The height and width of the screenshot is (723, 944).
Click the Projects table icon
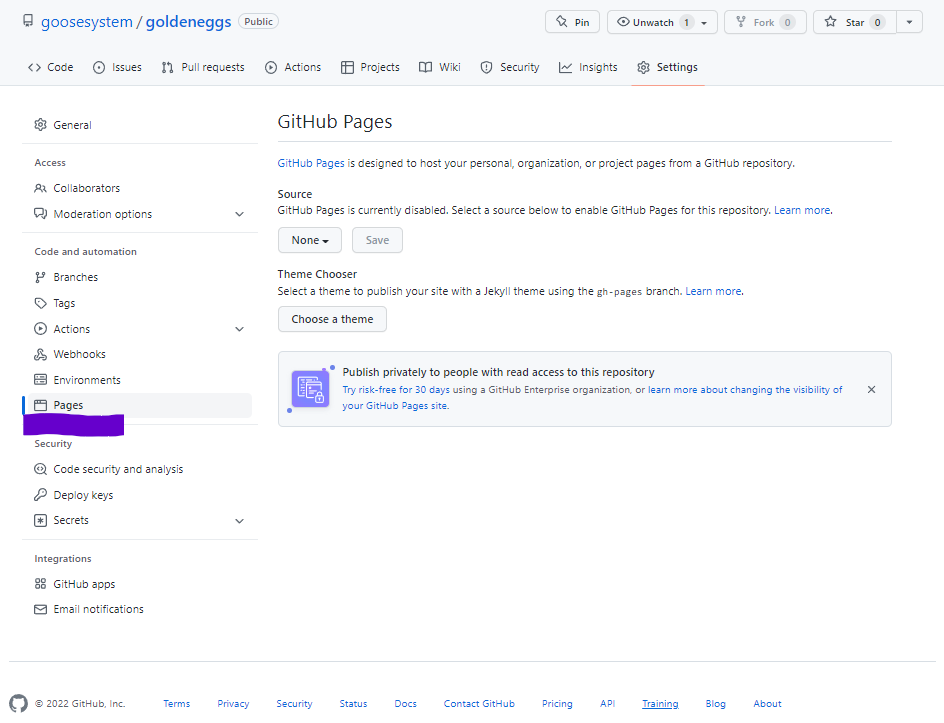pyautogui.click(x=347, y=67)
